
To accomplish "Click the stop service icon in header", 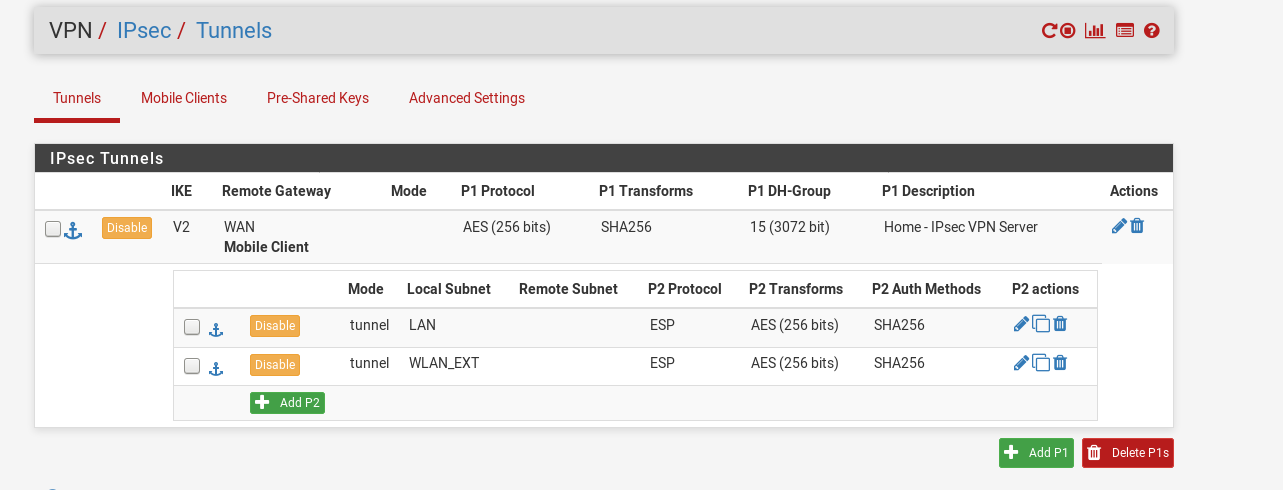I will pyautogui.click(x=1067, y=31).
